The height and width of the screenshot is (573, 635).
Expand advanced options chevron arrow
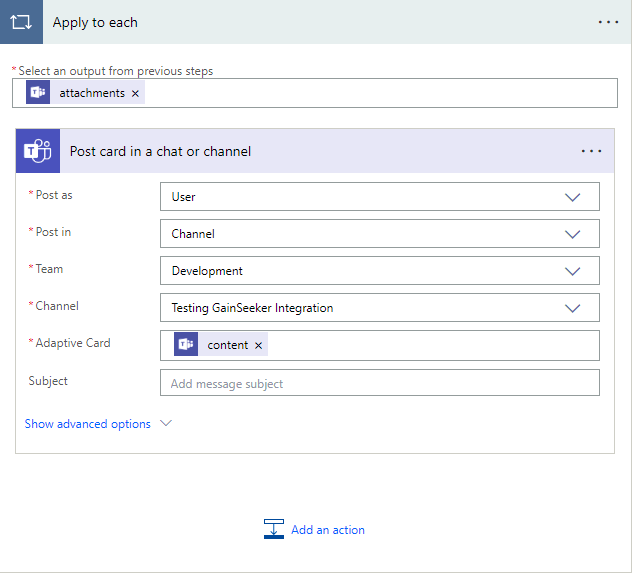166,424
